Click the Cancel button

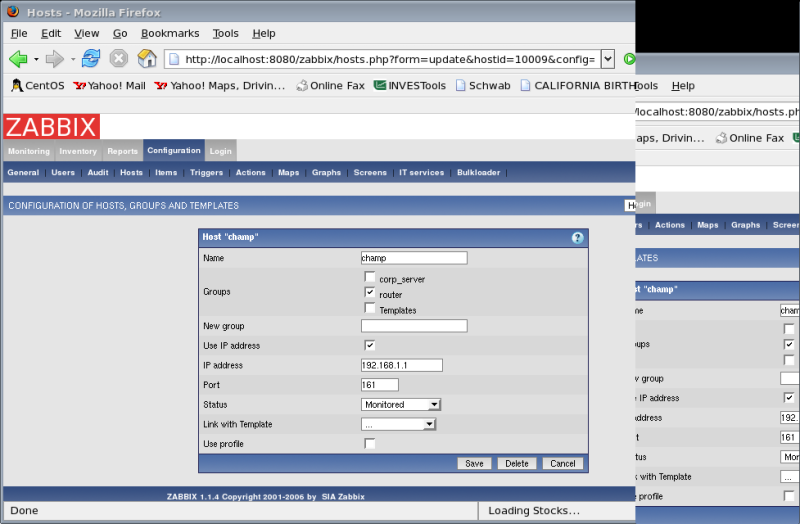(563, 463)
